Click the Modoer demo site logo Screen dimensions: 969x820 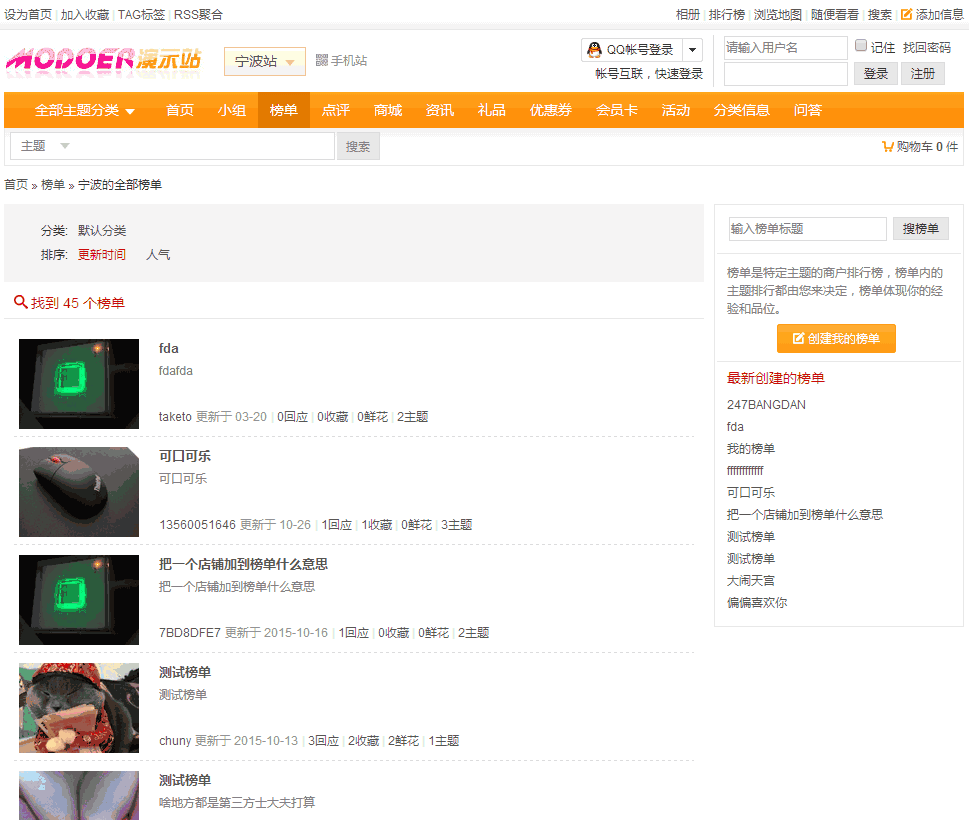click(103, 61)
